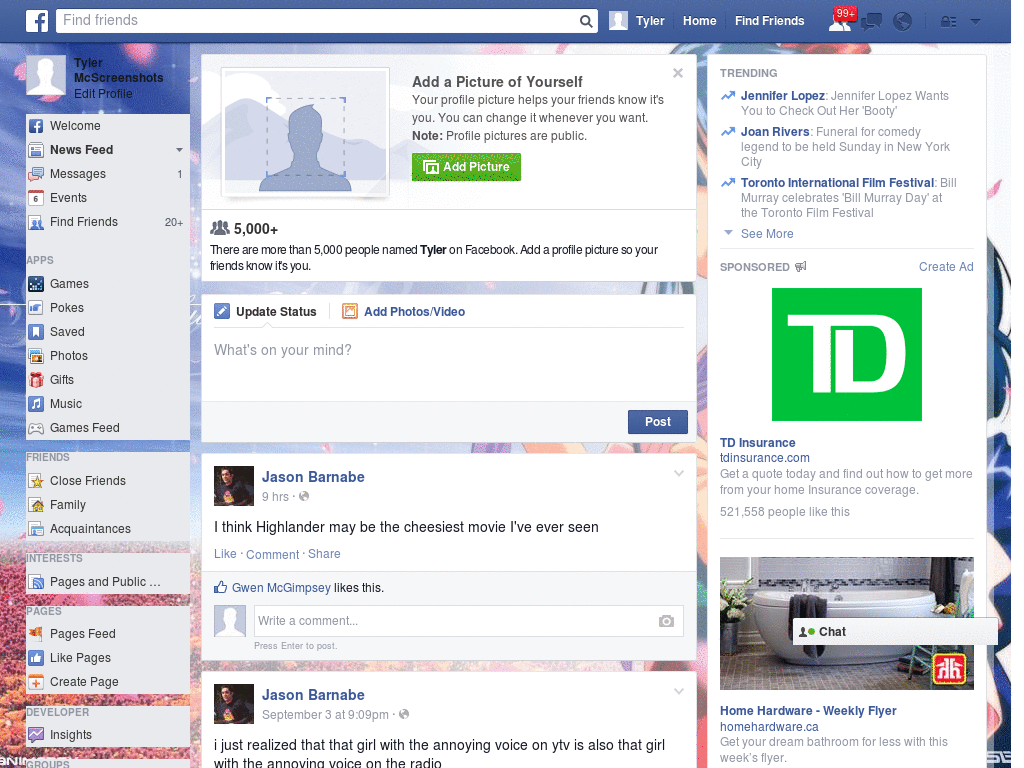This screenshot has width=1024, height=768.
Task: Expand the account menu arrow in top bar
Action: pyautogui.click(x=975, y=22)
